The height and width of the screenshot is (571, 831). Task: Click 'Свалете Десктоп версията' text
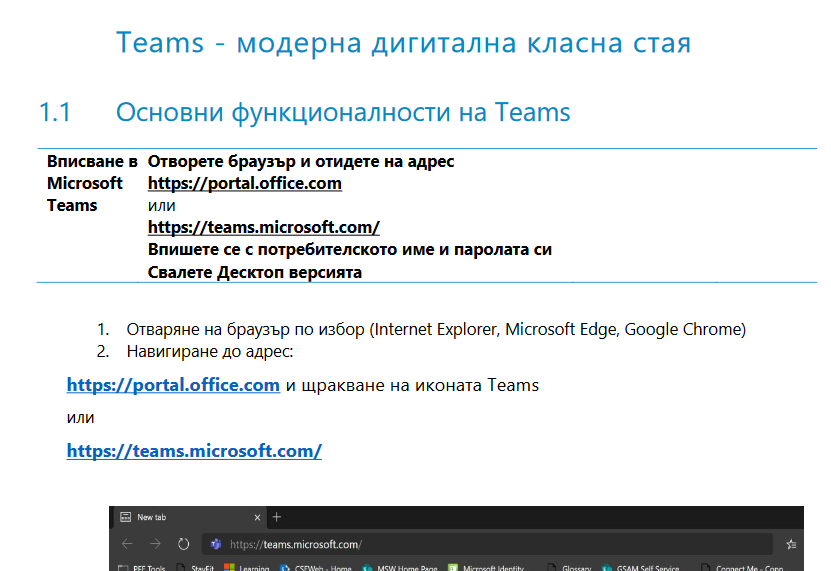click(255, 272)
